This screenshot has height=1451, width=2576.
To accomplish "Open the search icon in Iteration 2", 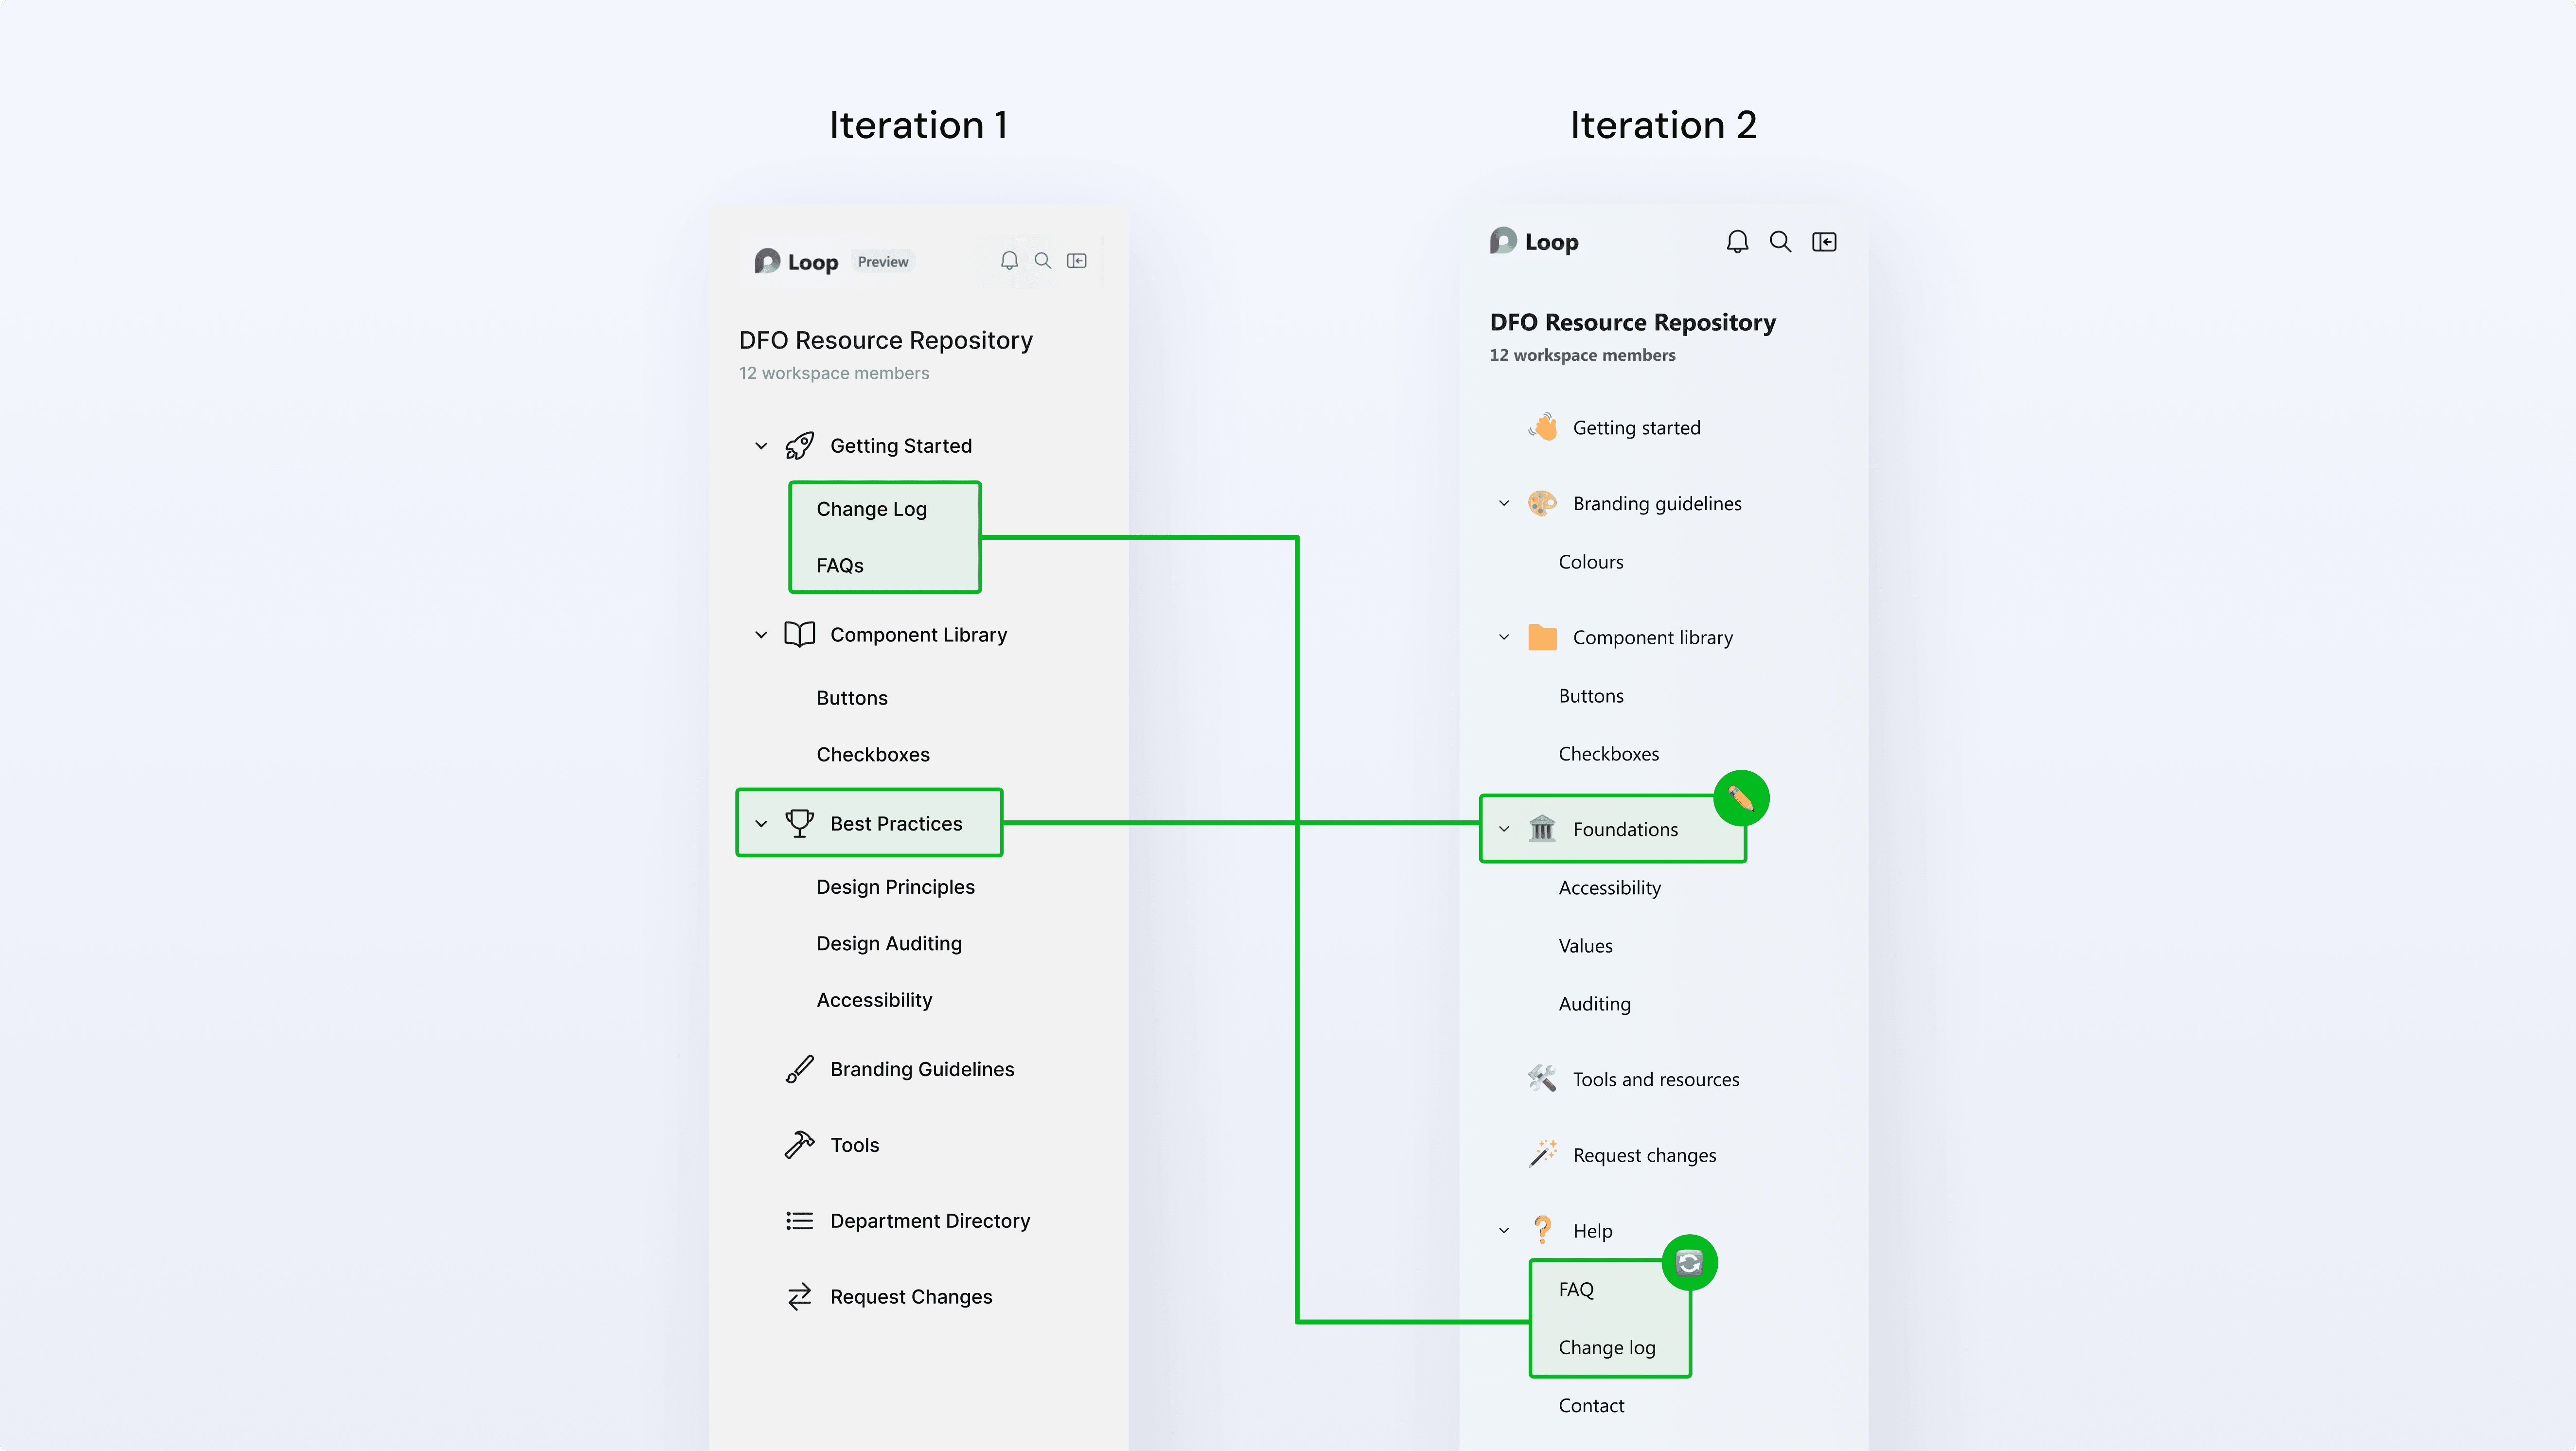I will [1781, 241].
